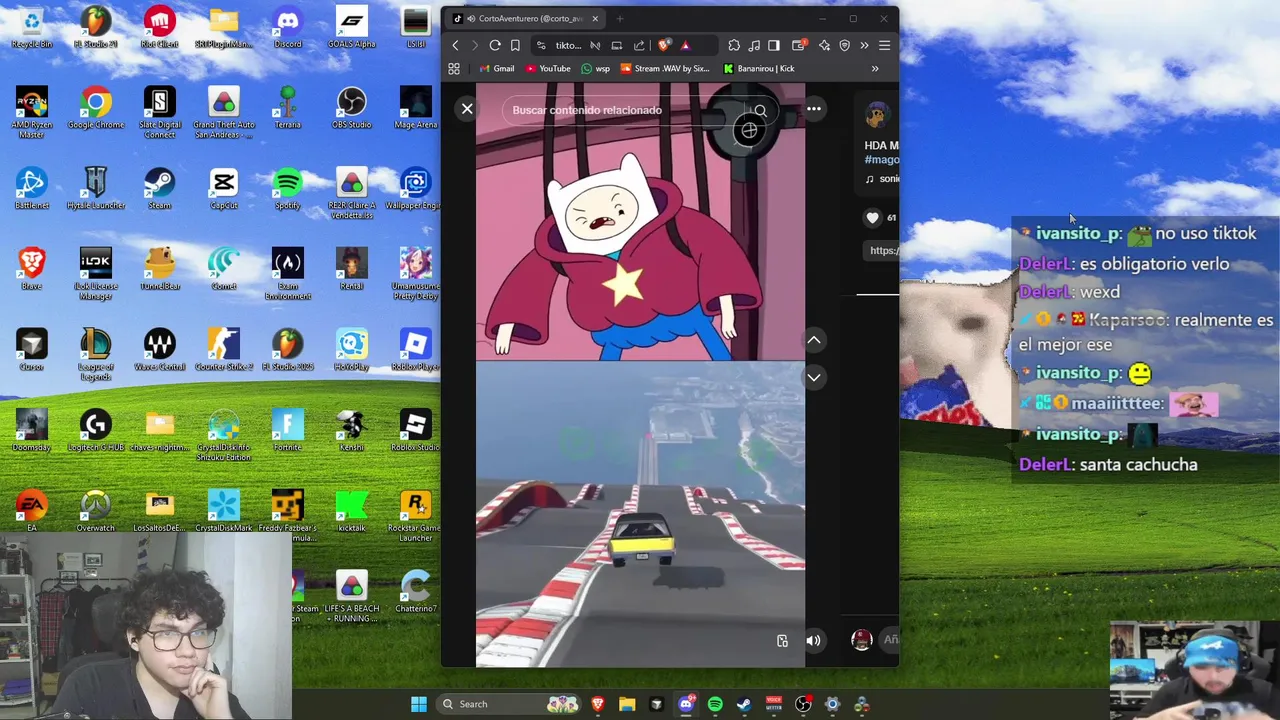Select the Battle.net desktop icon

tap(32, 189)
